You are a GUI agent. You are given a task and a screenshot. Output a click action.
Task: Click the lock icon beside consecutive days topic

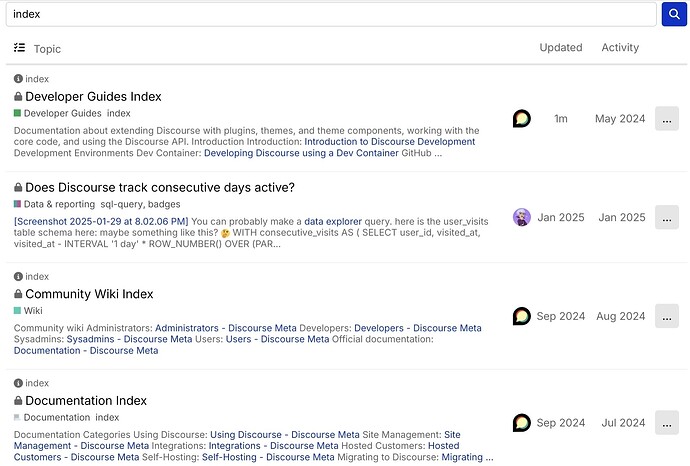click(x=18, y=187)
